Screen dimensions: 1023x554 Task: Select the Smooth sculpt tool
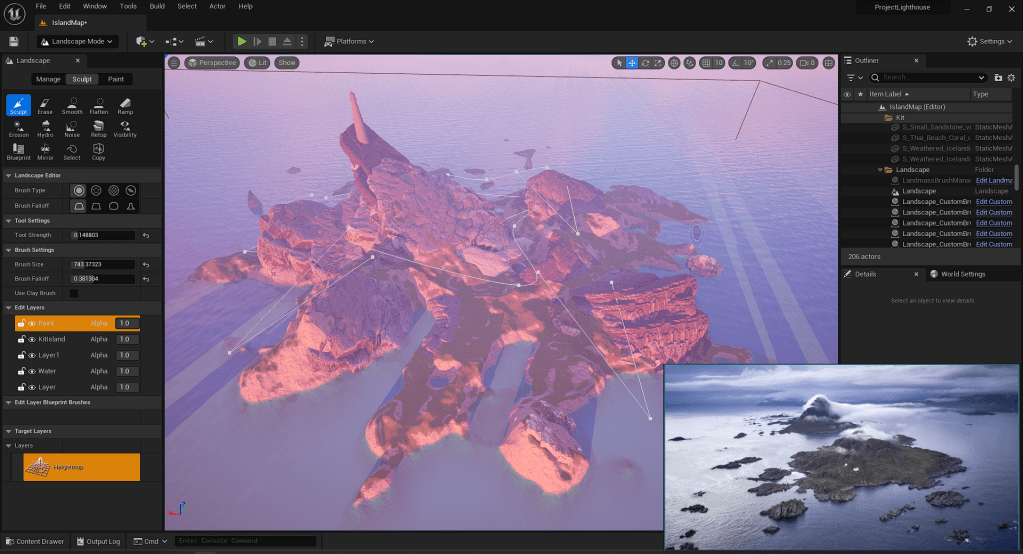tap(72, 105)
